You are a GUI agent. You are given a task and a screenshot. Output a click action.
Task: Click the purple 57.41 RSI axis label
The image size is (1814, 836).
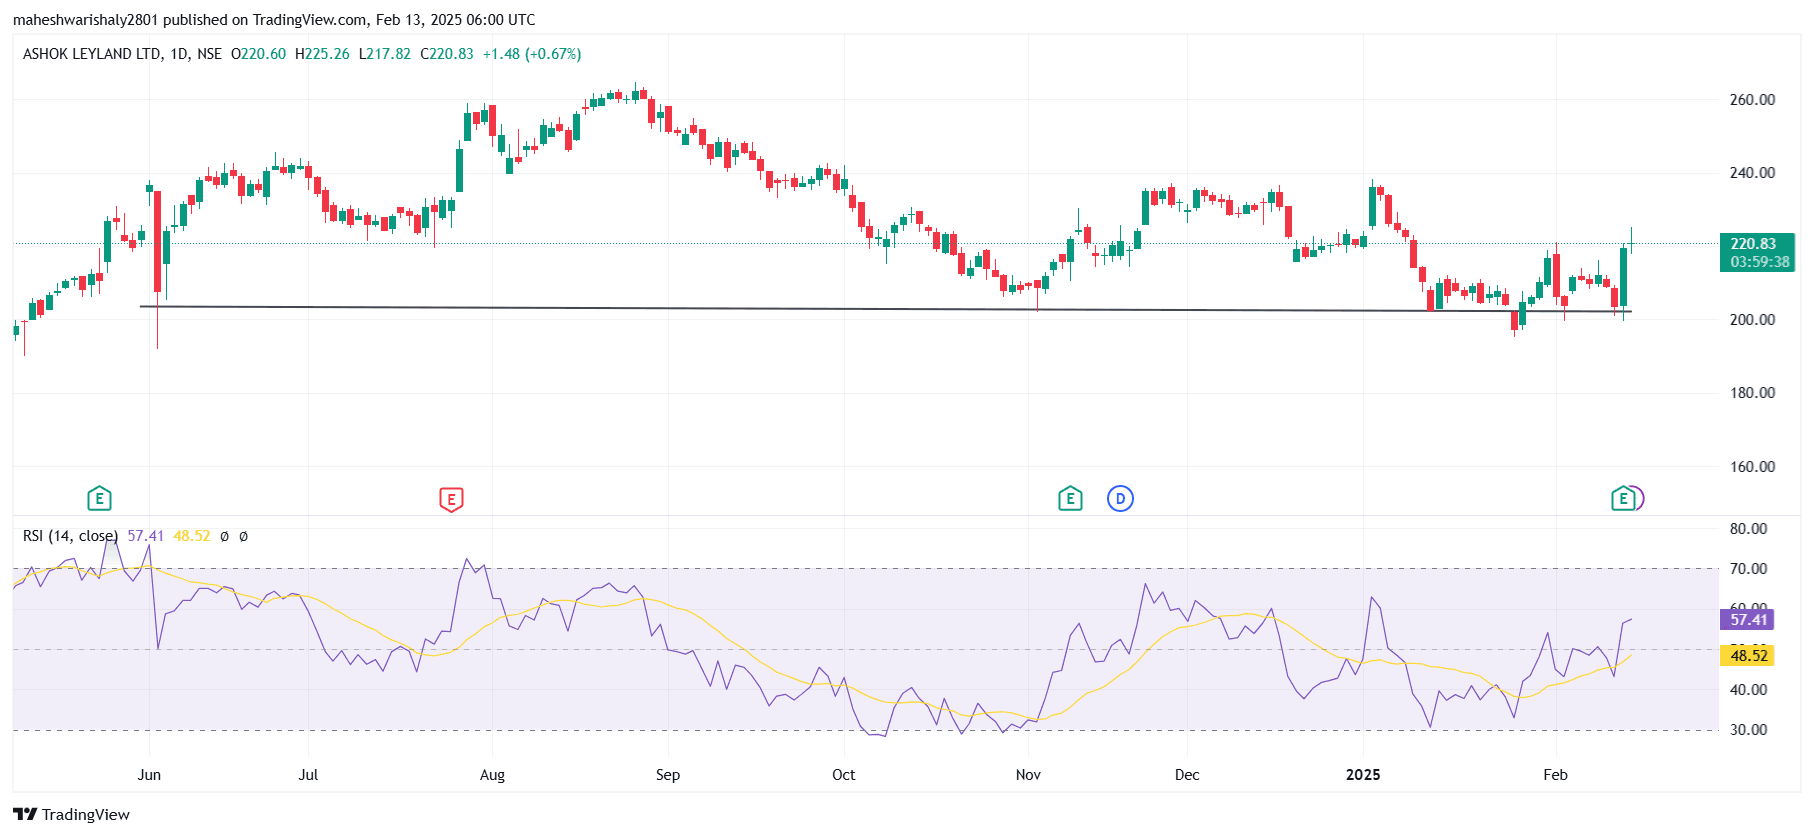(x=1748, y=620)
